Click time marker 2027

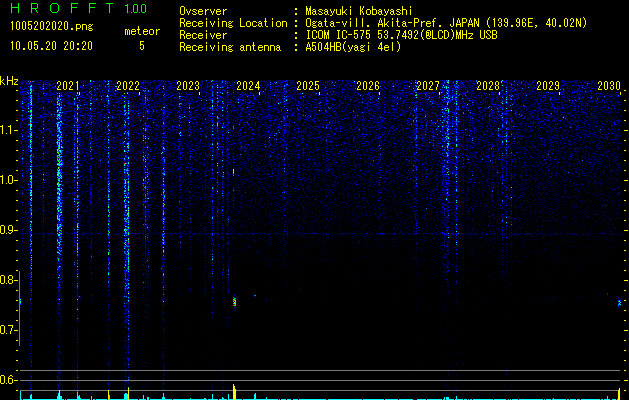click(x=428, y=86)
